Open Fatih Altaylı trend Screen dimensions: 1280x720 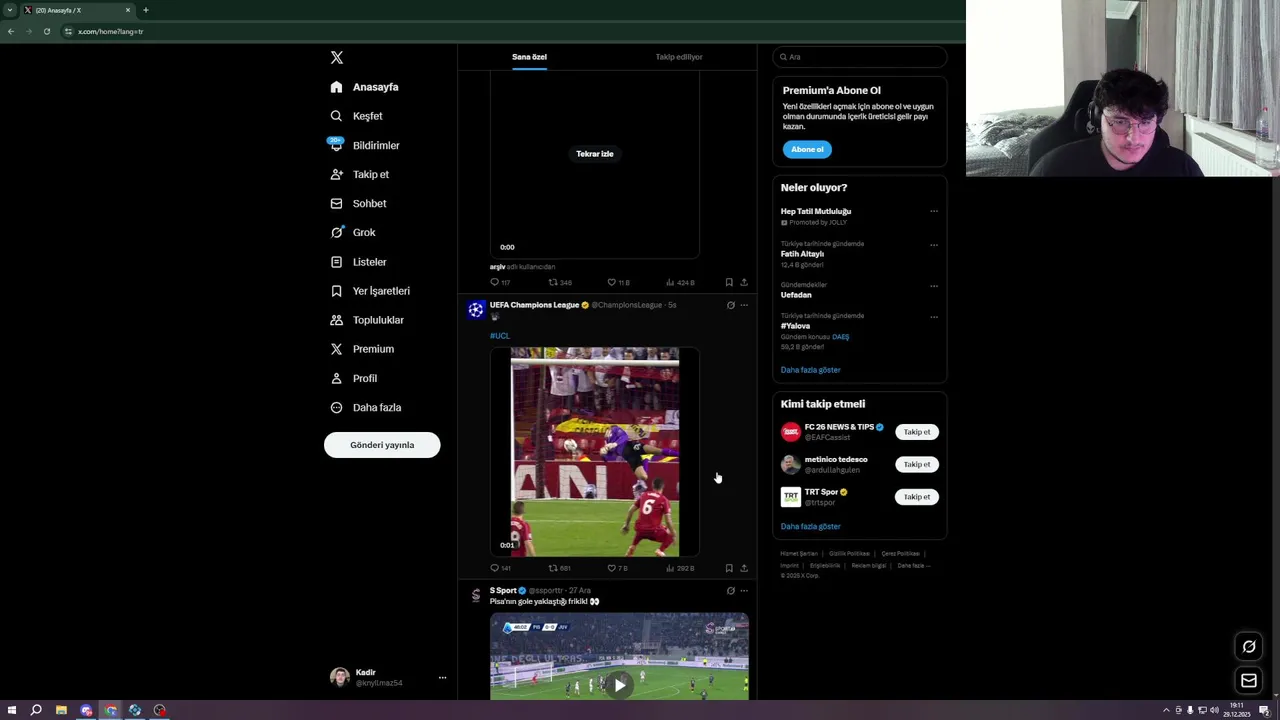point(802,254)
